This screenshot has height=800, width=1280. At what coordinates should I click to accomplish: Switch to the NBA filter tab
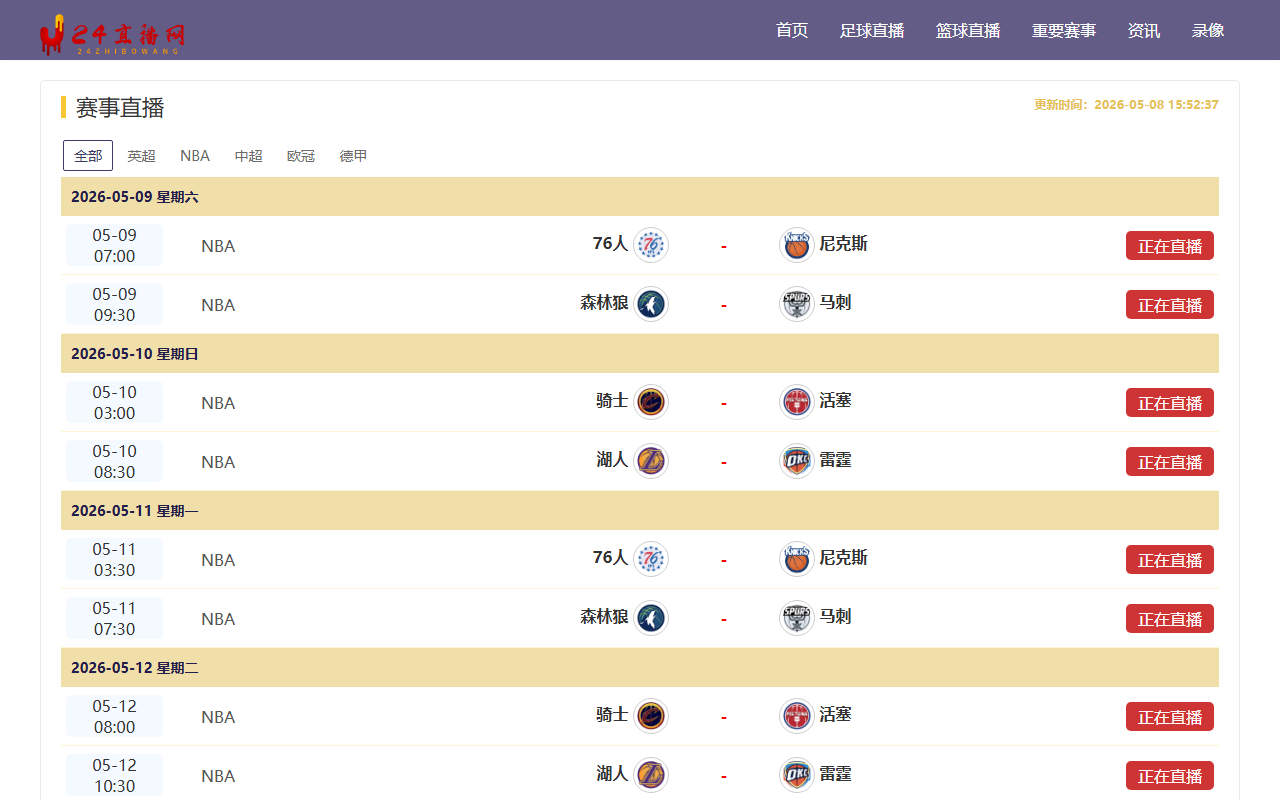[x=195, y=156]
